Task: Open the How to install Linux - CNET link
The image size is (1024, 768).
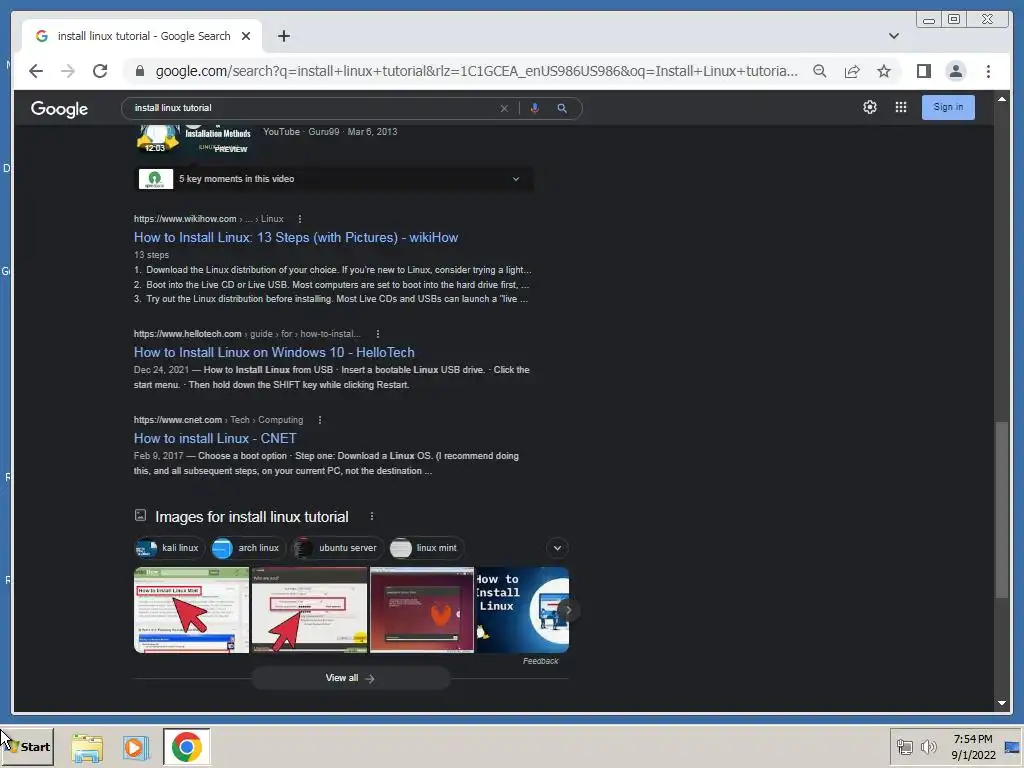Action: tap(215, 438)
